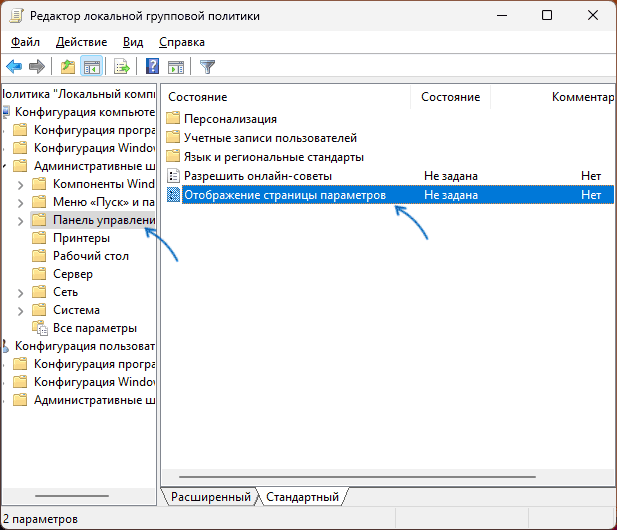The height and width of the screenshot is (530, 617).
Task: Click the 2 параметров status bar text
Action: (40, 519)
